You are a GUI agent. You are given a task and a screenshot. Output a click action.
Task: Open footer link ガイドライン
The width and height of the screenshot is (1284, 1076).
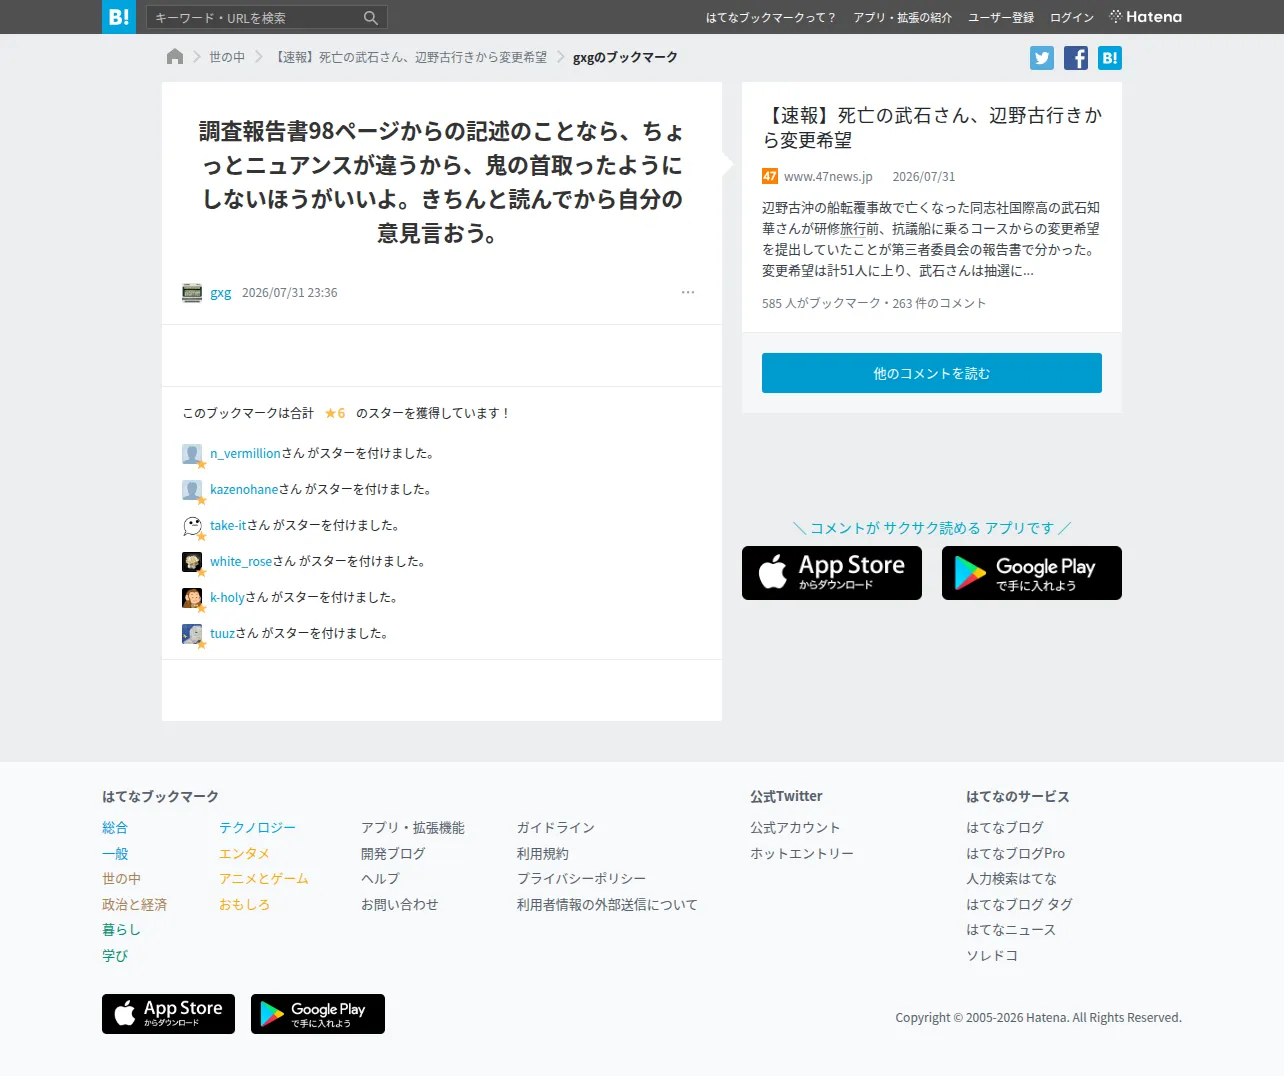coord(556,828)
